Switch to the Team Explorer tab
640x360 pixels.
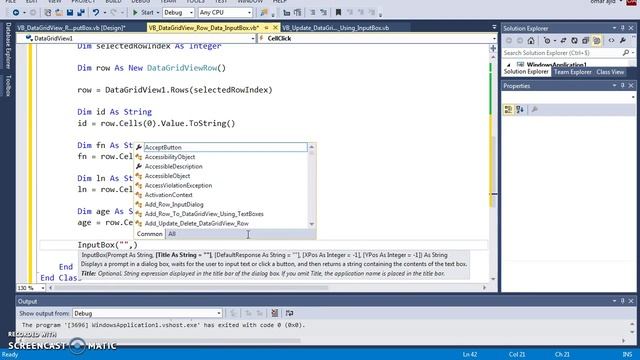pyautogui.click(x=572, y=72)
